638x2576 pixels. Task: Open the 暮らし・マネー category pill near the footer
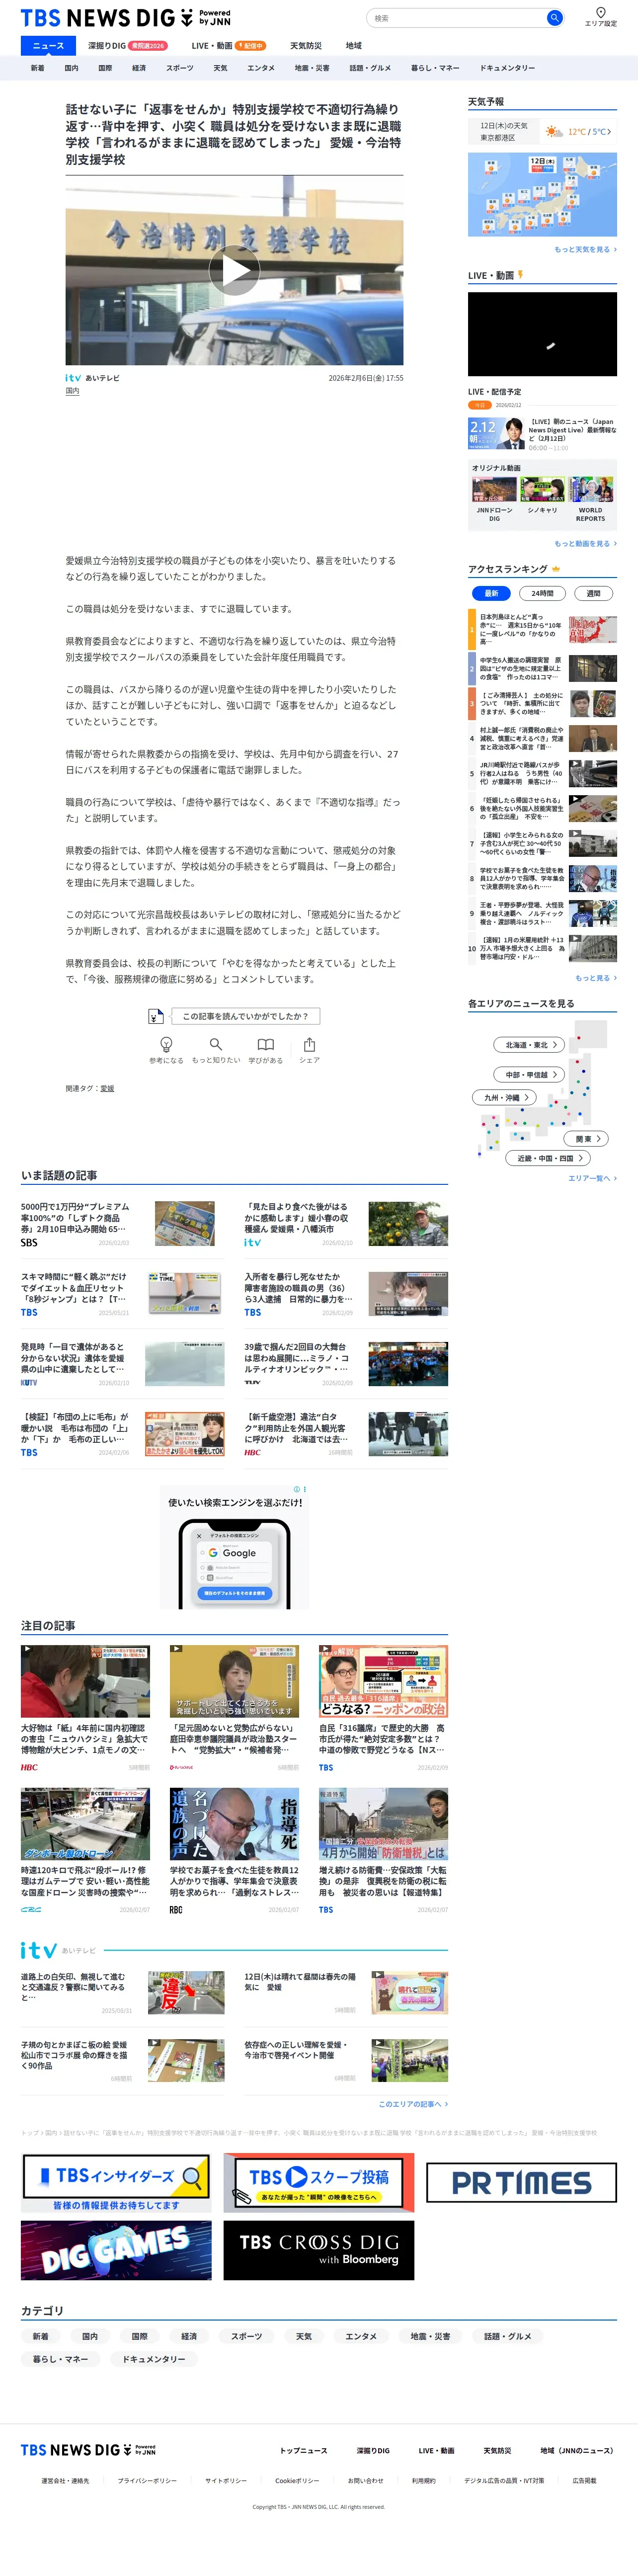[60, 2359]
